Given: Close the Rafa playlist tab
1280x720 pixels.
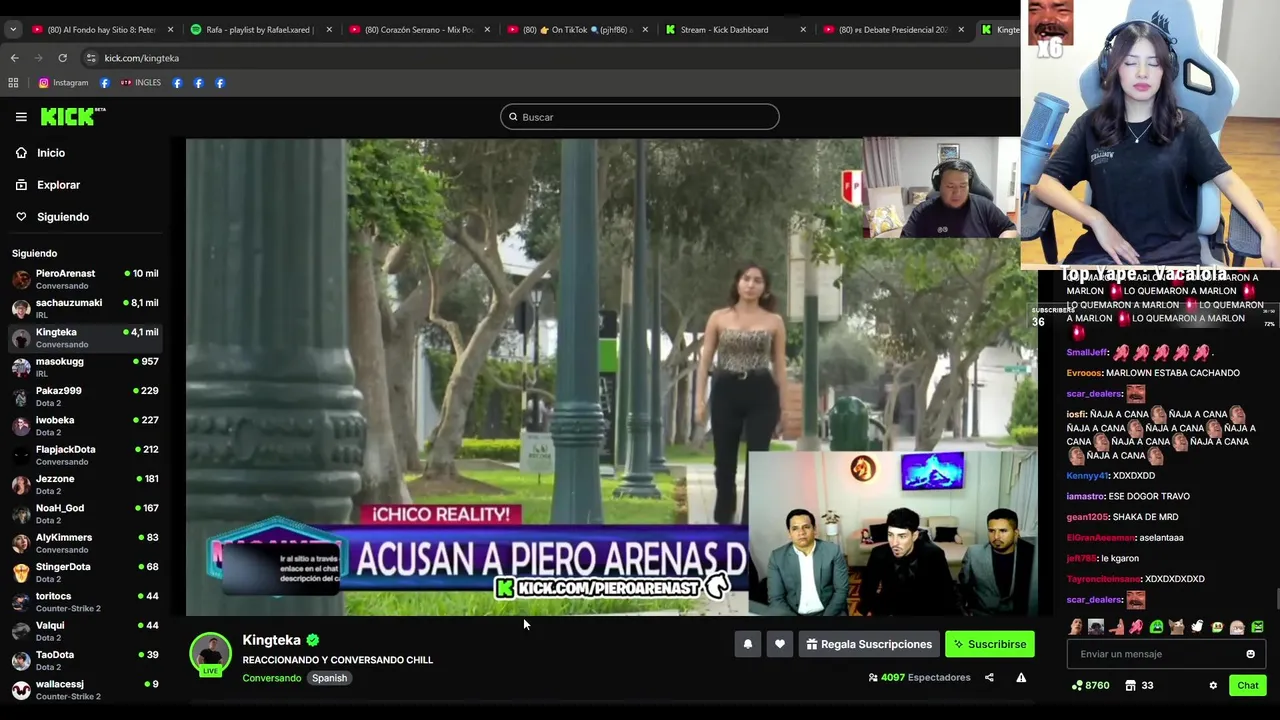Looking at the screenshot, I should pos(329,30).
